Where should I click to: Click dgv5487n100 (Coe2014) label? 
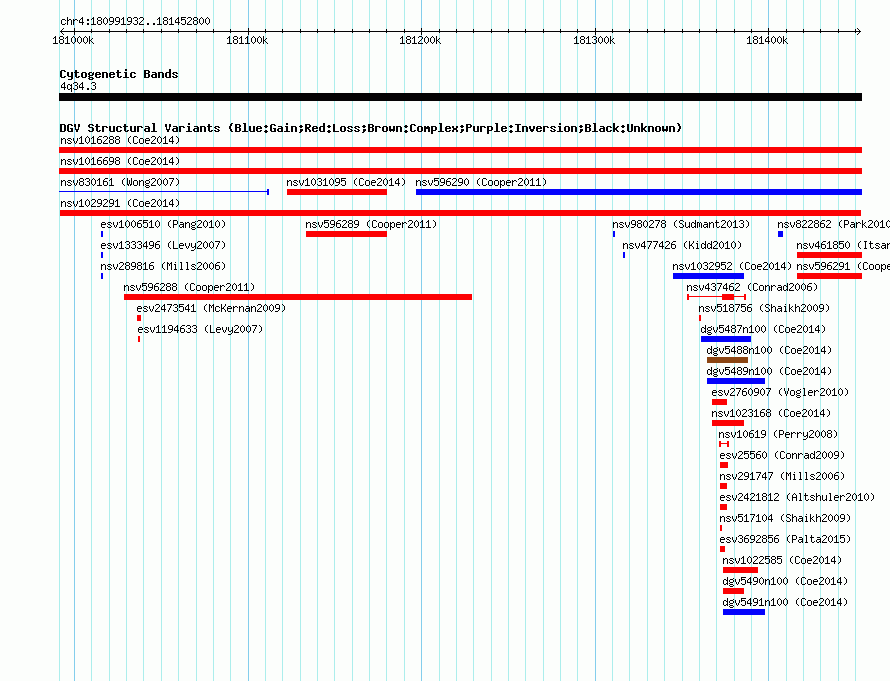coord(763,329)
